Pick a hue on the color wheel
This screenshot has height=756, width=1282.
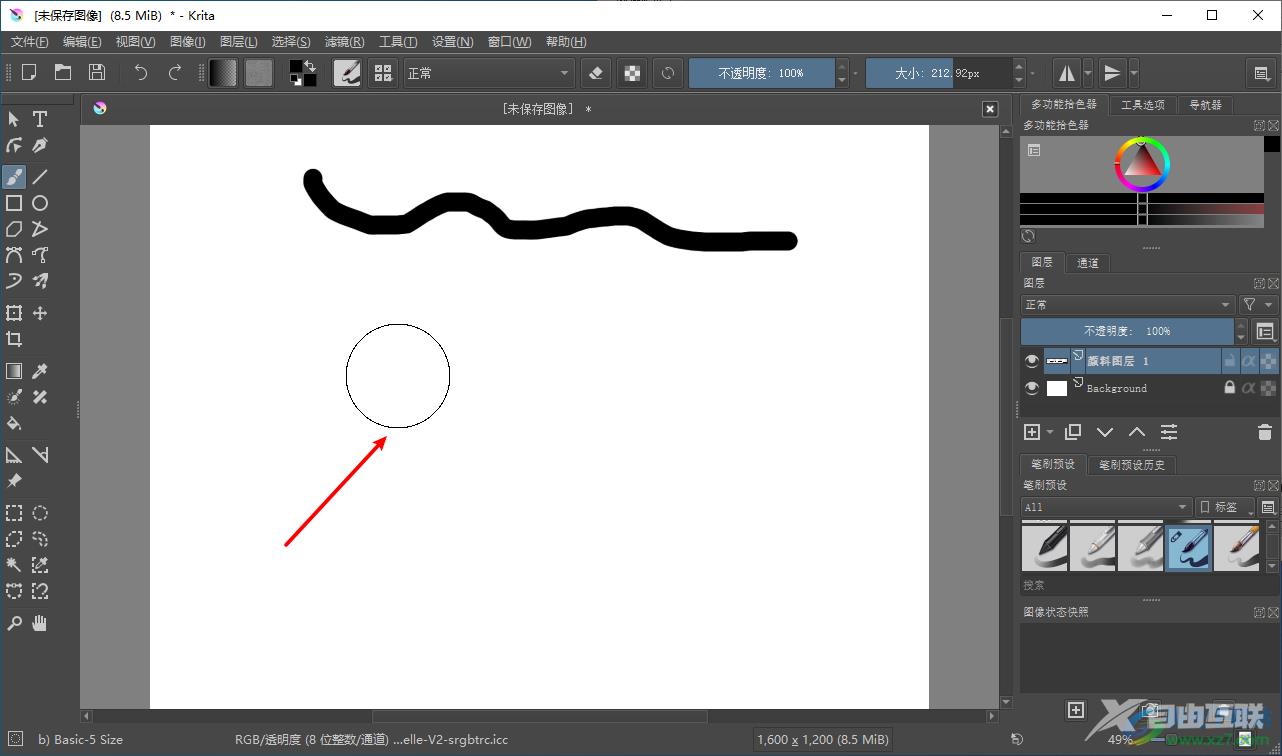pos(1142,164)
